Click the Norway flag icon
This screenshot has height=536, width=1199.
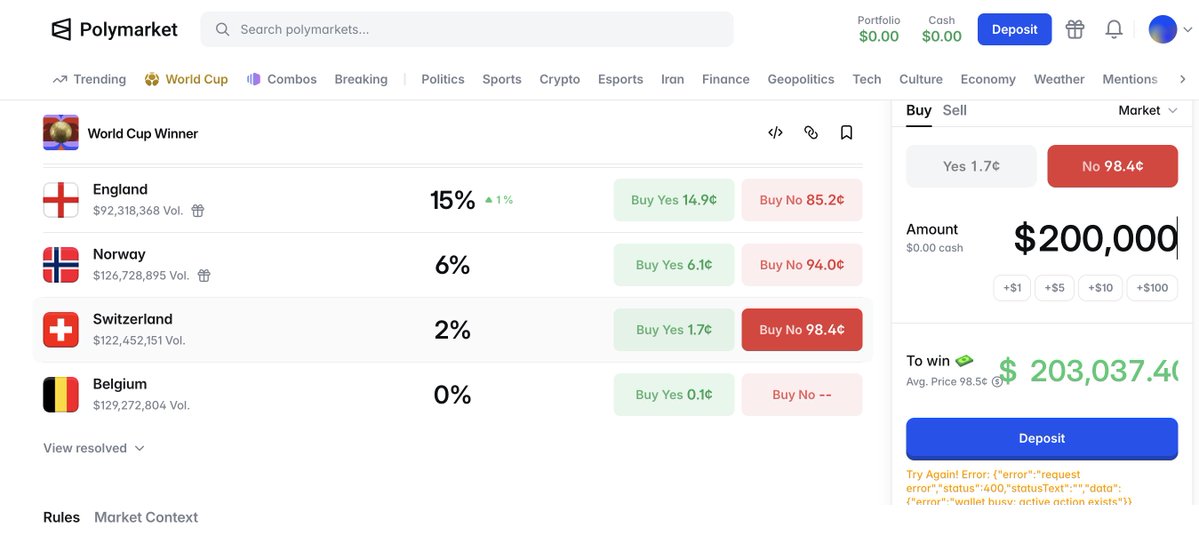pyautogui.click(x=60, y=265)
